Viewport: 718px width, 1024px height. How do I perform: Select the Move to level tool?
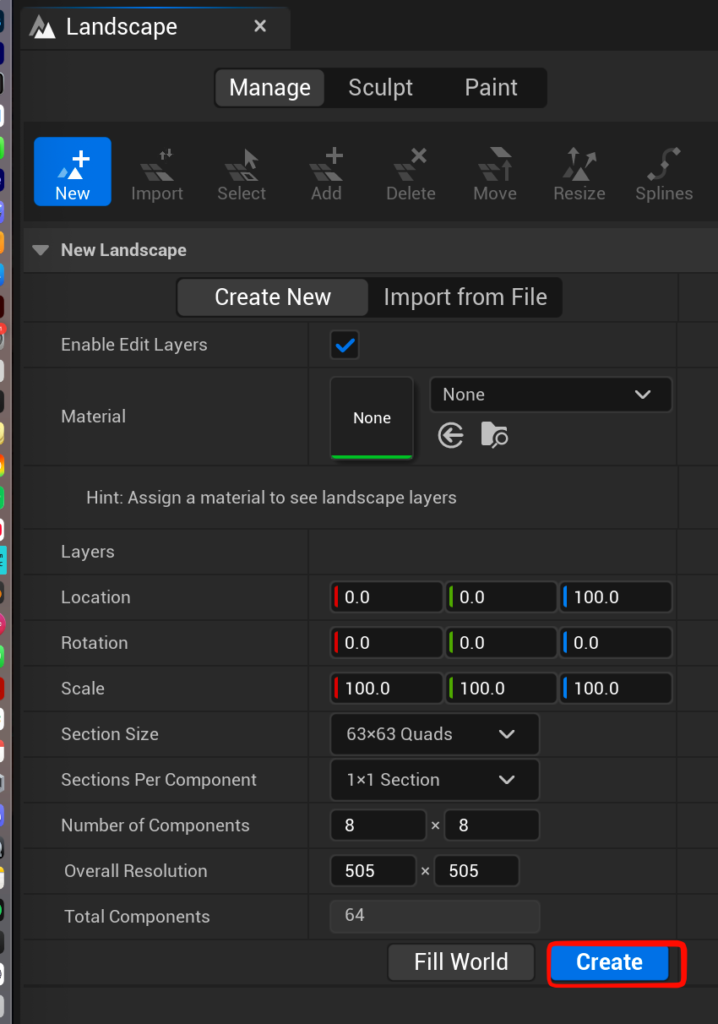[495, 172]
